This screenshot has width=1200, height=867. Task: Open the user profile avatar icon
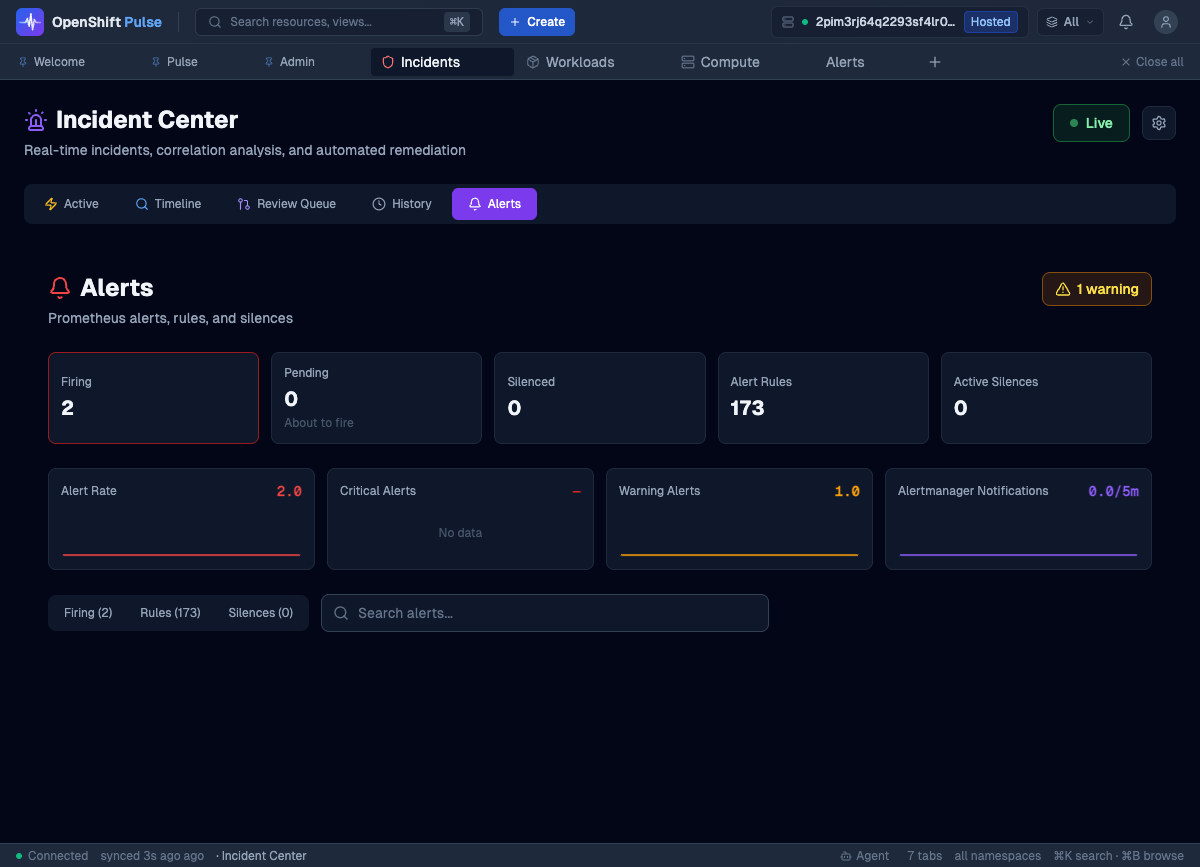coord(1165,22)
